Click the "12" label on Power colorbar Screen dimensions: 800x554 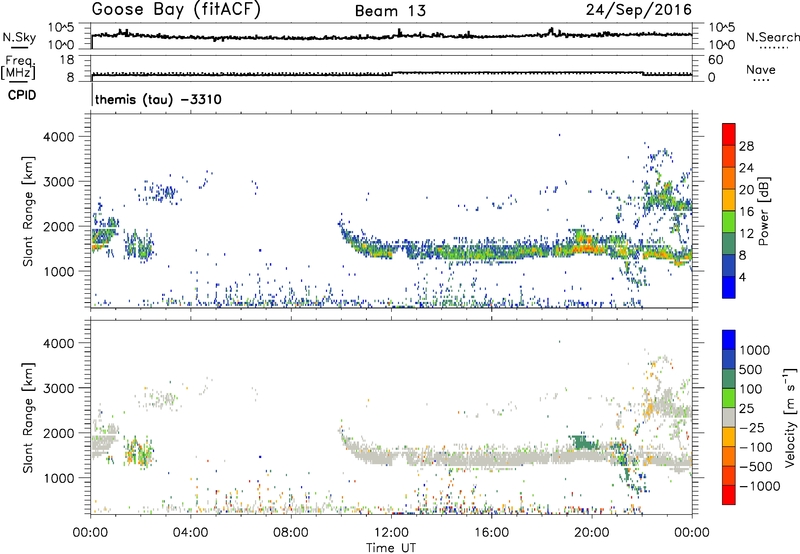click(746, 234)
